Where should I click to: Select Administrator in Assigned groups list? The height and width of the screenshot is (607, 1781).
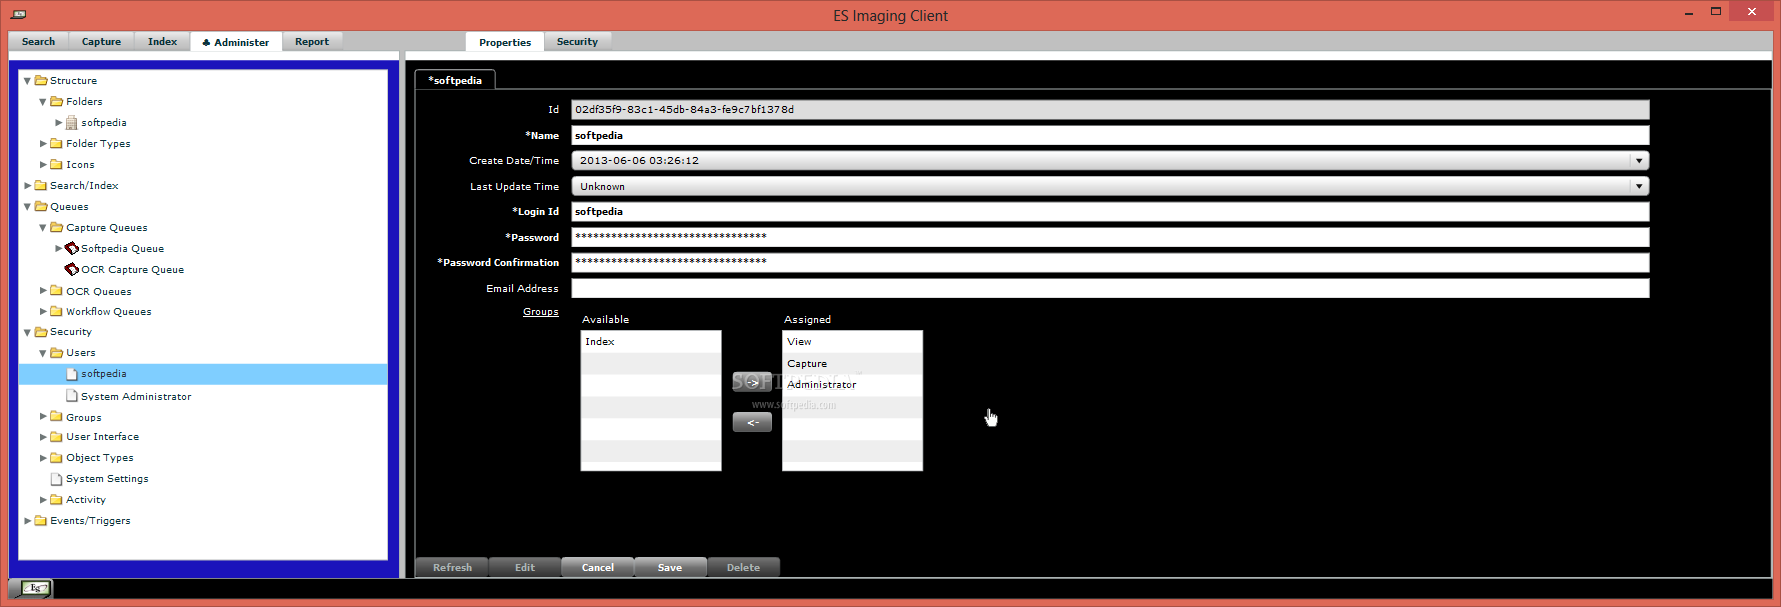click(x=852, y=385)
